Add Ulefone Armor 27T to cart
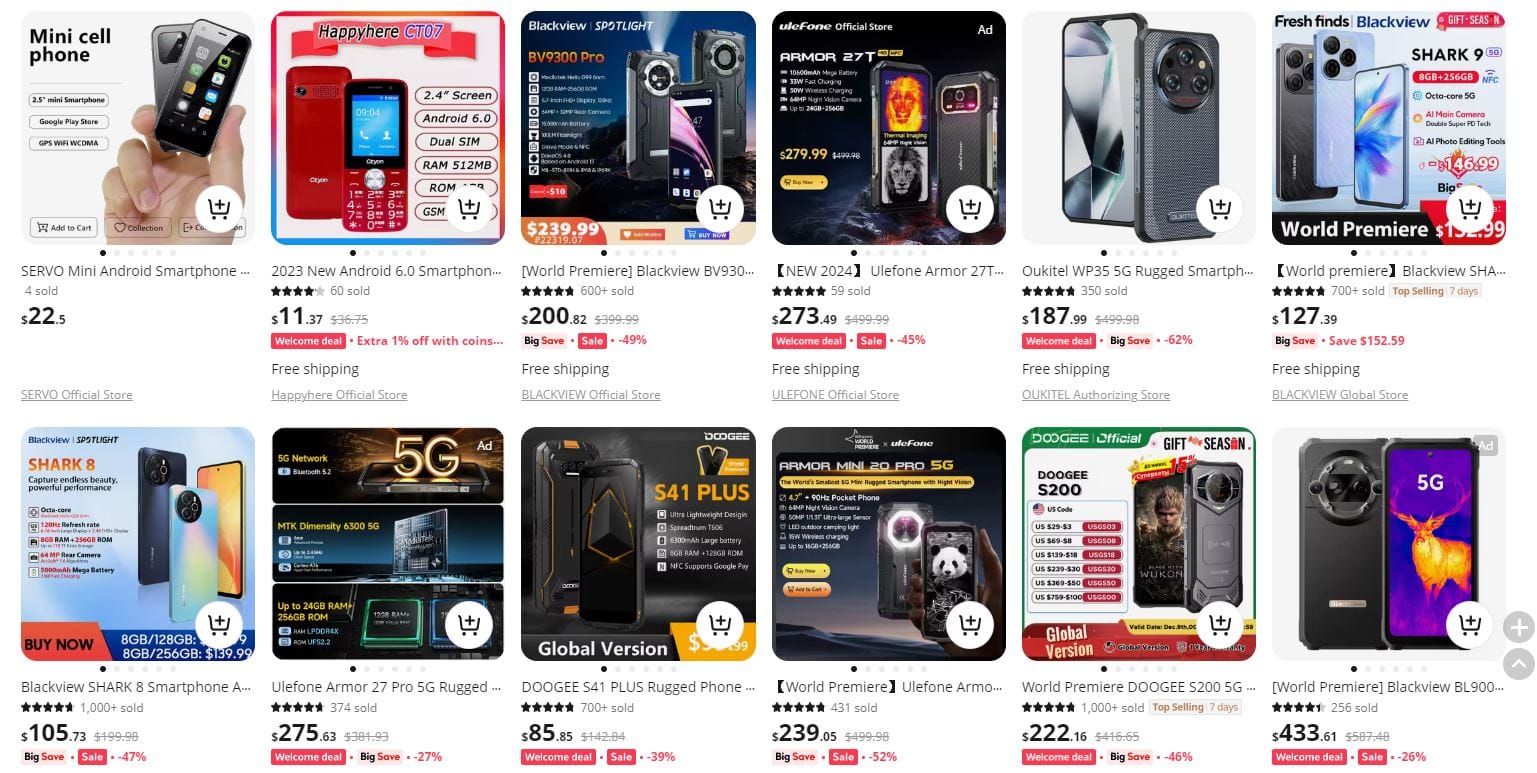 [970, 209]
